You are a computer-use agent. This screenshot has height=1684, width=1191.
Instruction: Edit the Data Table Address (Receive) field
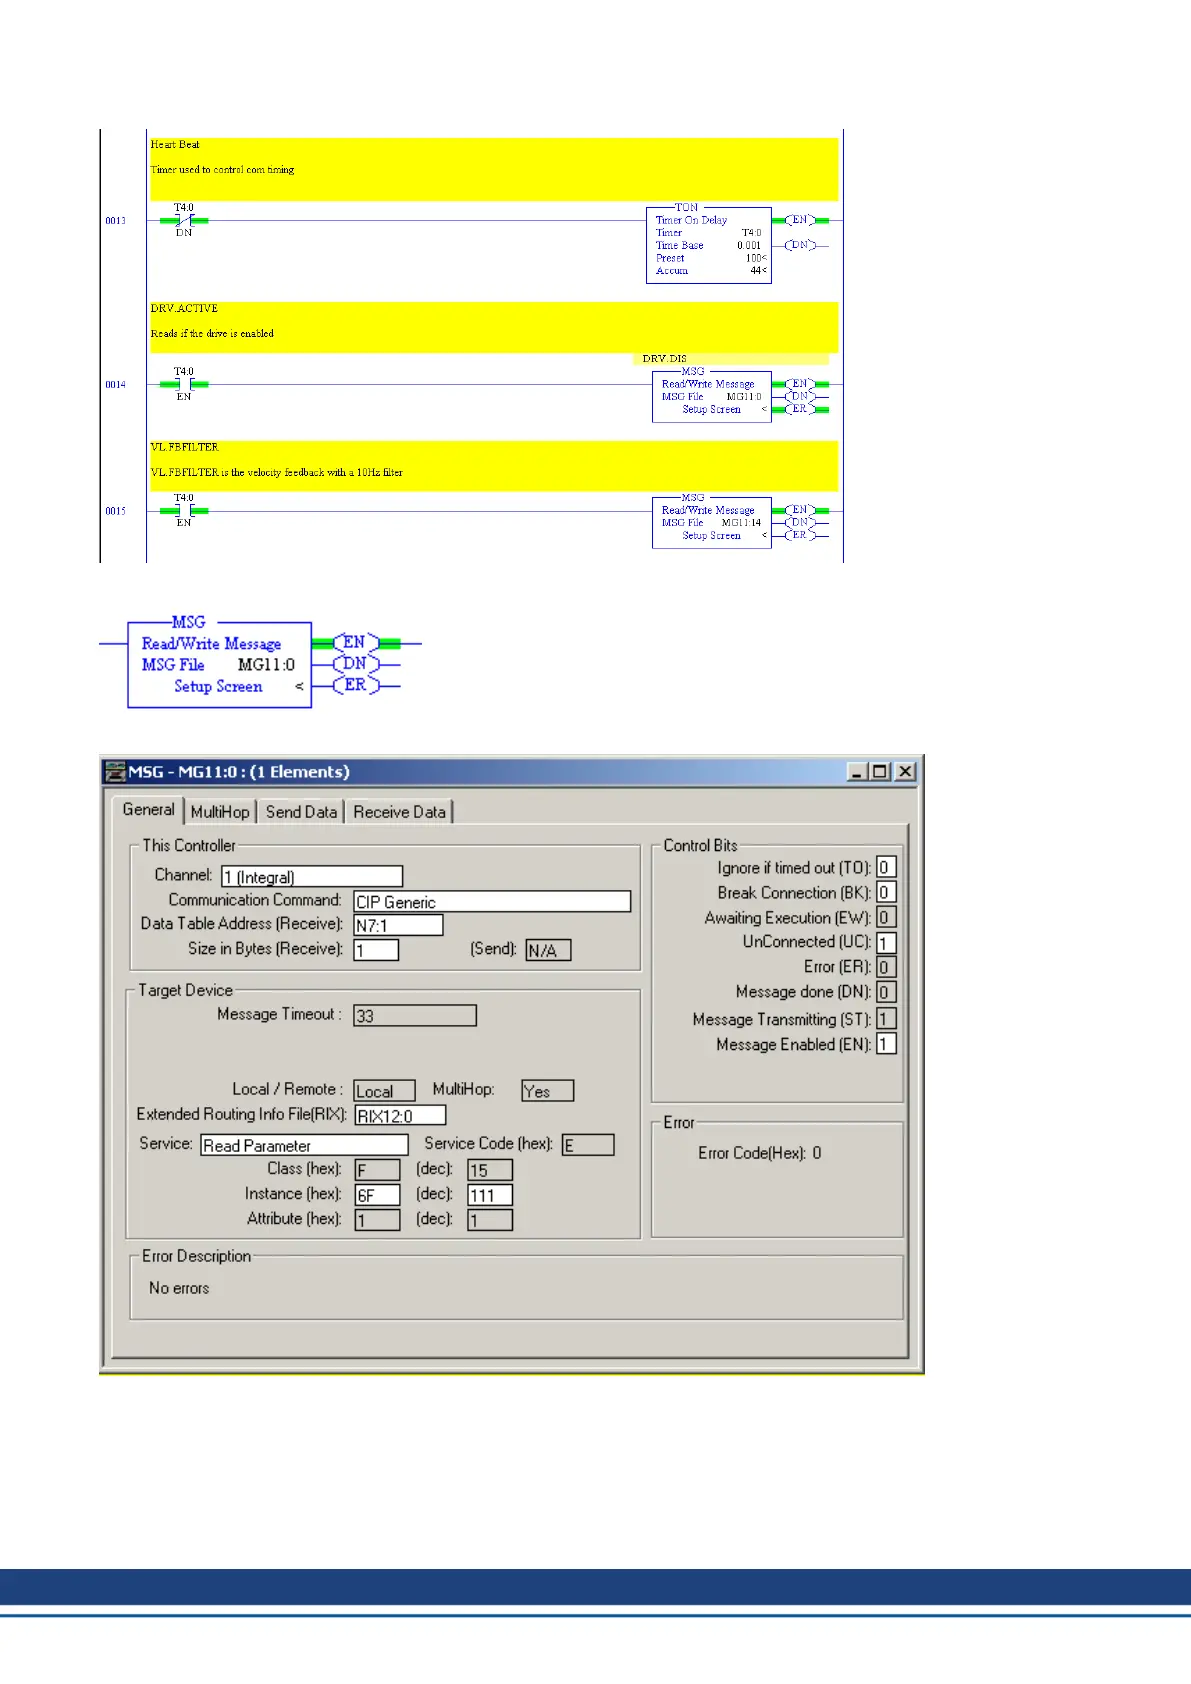[398, 926]
